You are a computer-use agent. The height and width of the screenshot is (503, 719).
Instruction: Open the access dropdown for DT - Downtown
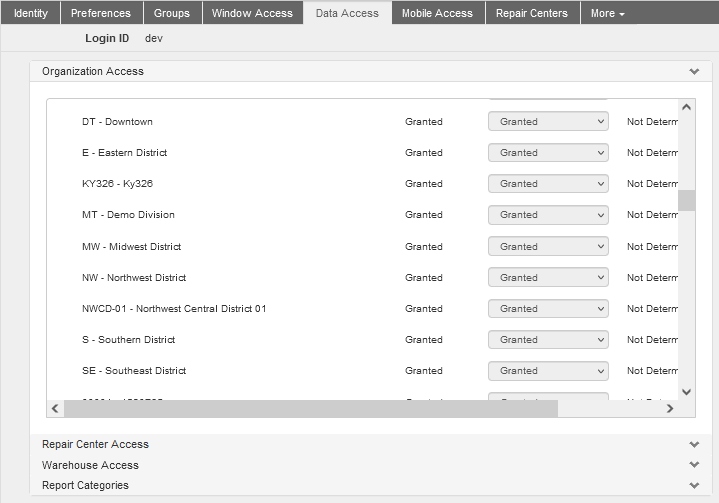pos(548,122)
